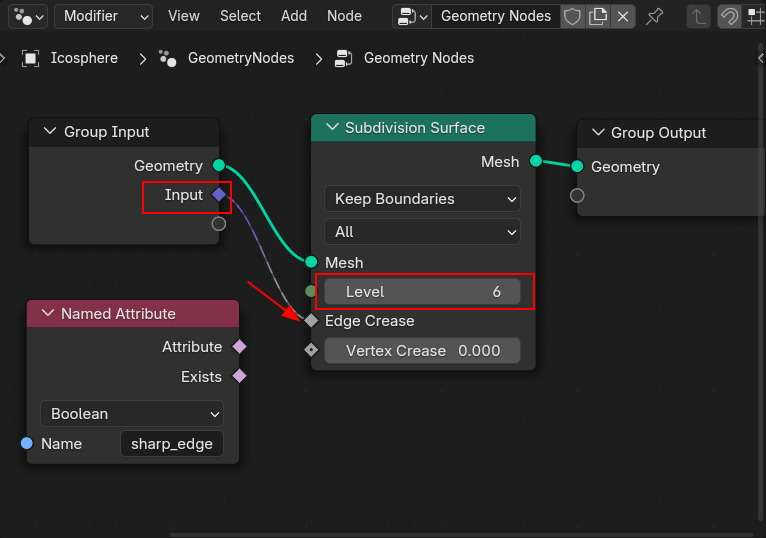Select the Named Attribute node header title

point(118,314)
